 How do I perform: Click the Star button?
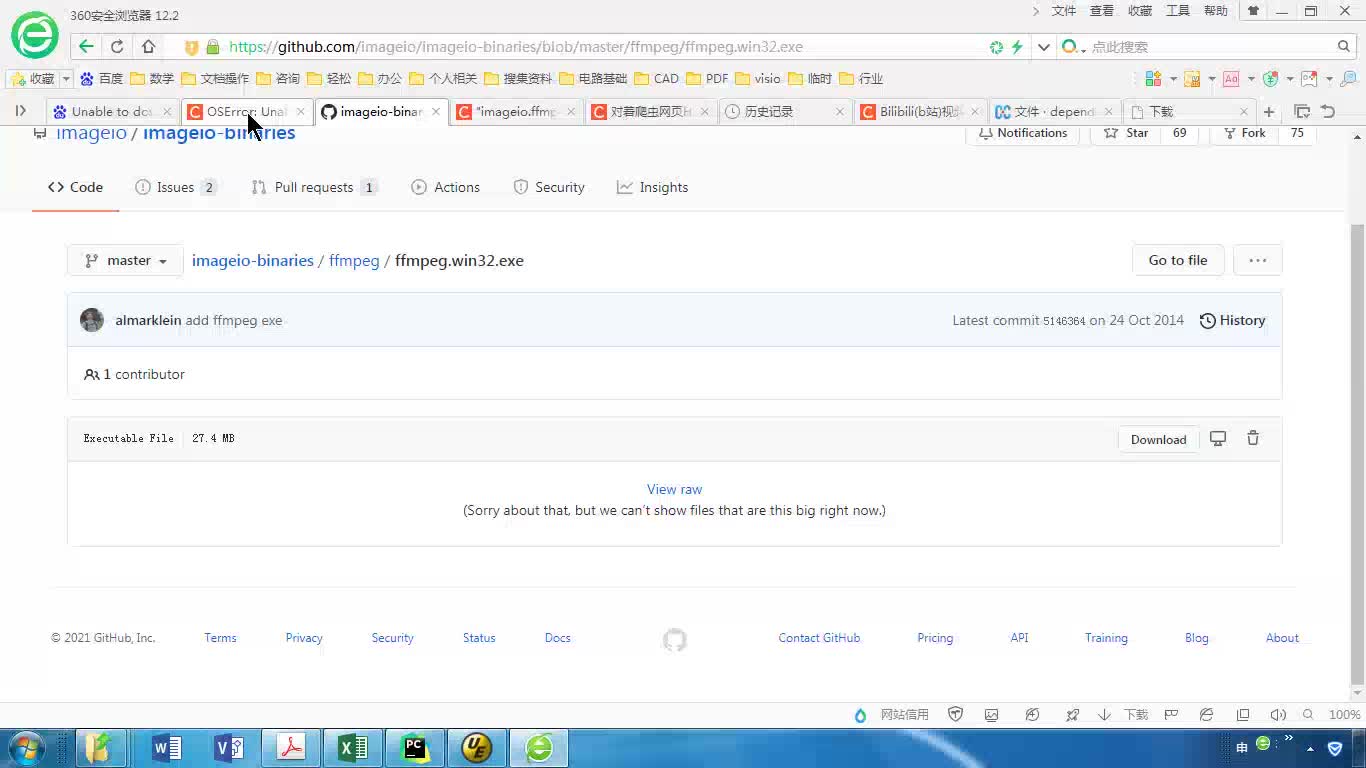click(x=1127, y=133)
